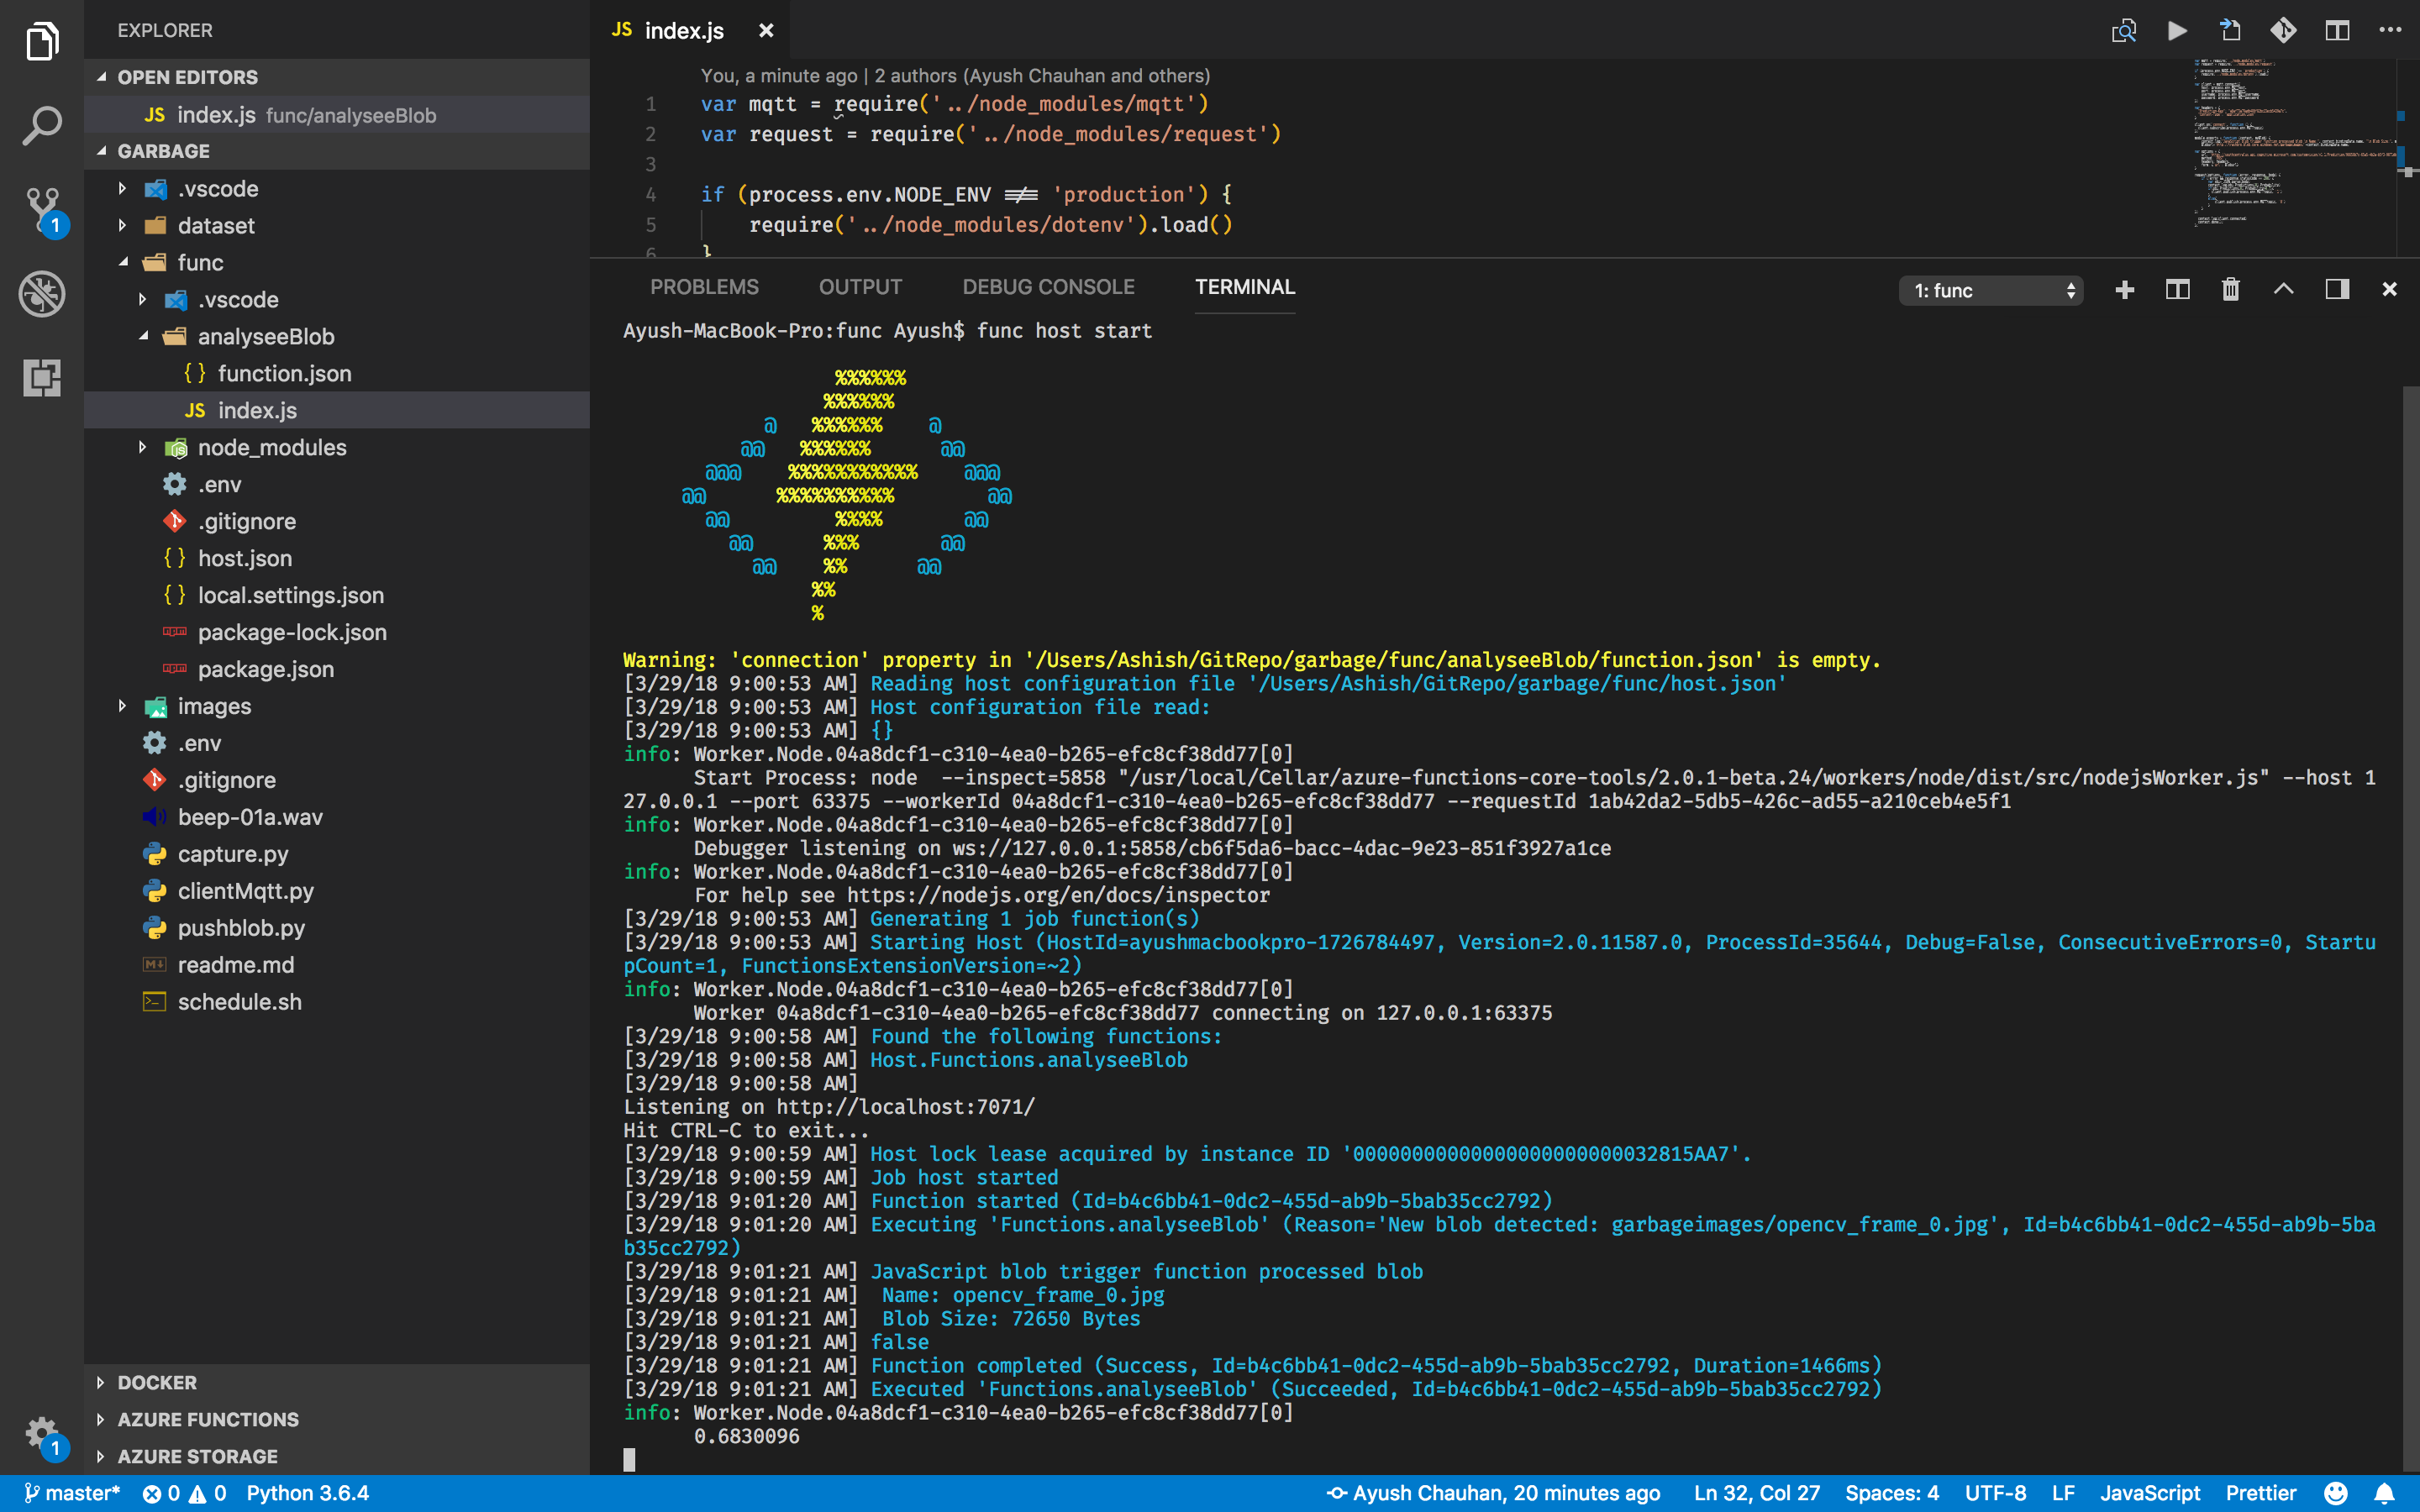This screenshot has width=2420, height=1512.
Task: Click the master branch indicator in status bar
Action: 72,1493
